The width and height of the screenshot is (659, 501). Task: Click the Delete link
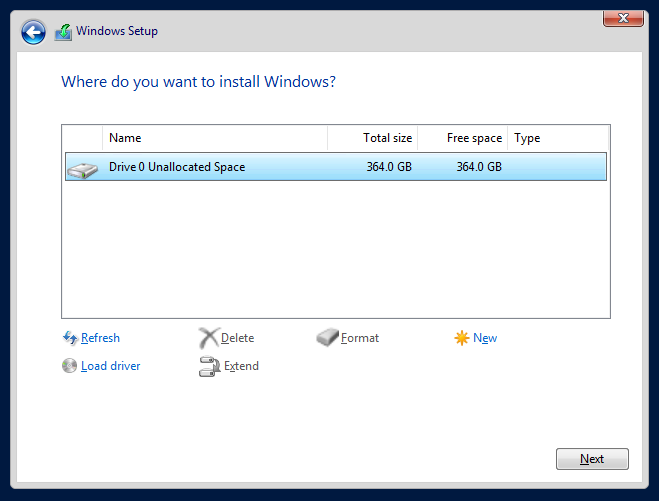pyautogui.click(x=237, y=338)
